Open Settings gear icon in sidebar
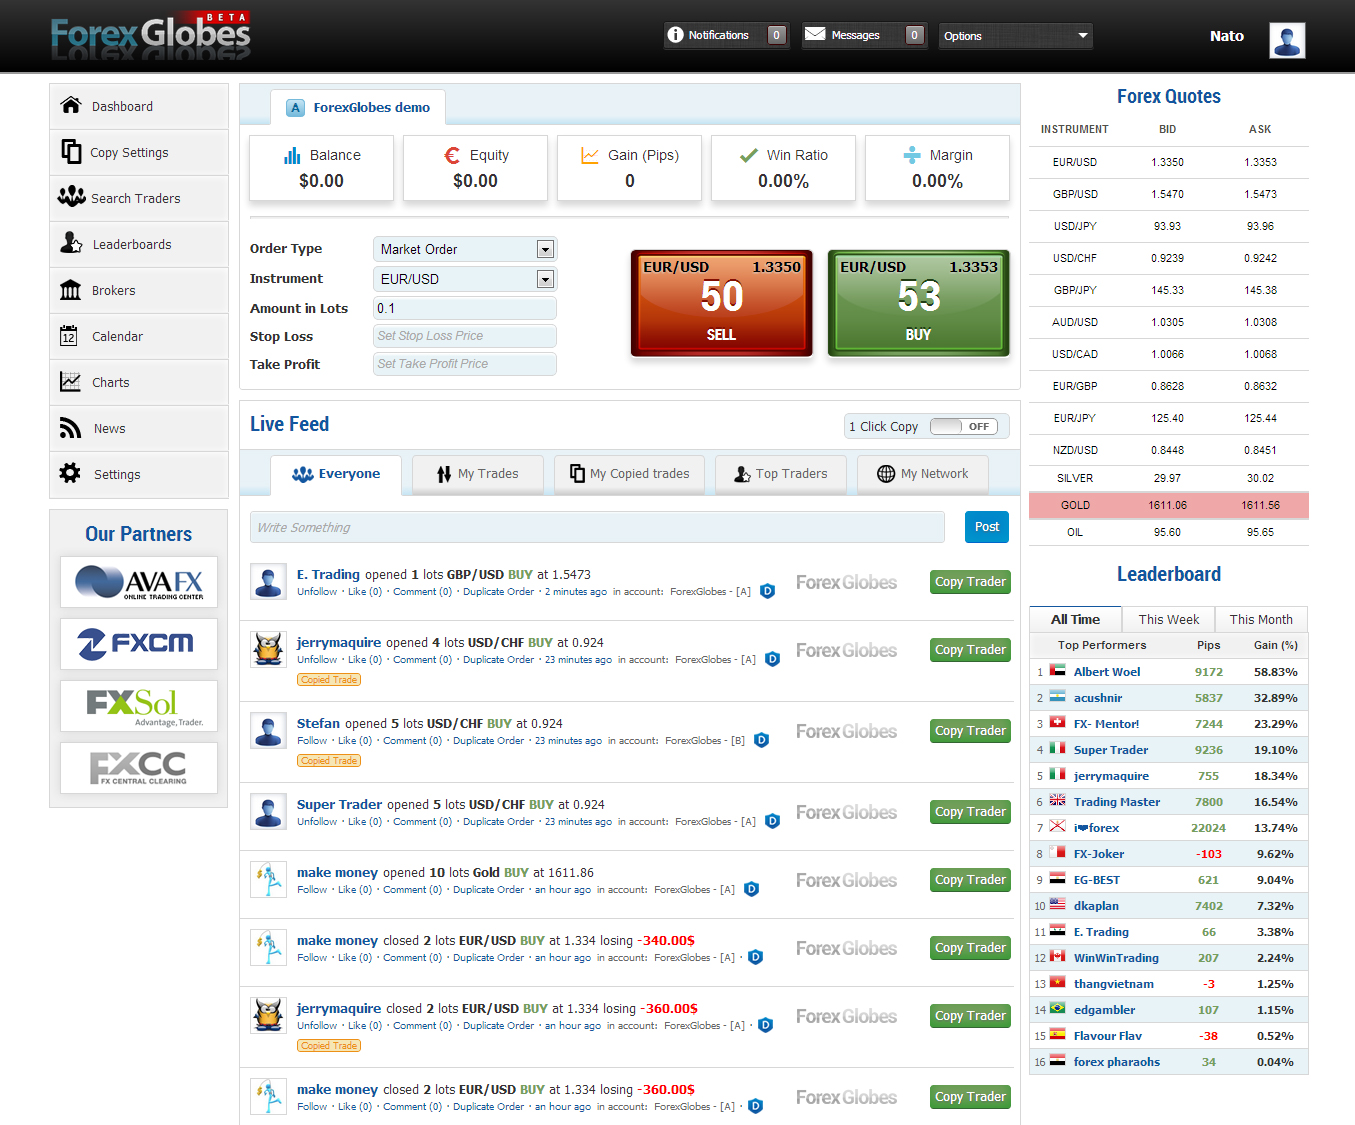This screenshot has width=1355, height=1125. 70,474
